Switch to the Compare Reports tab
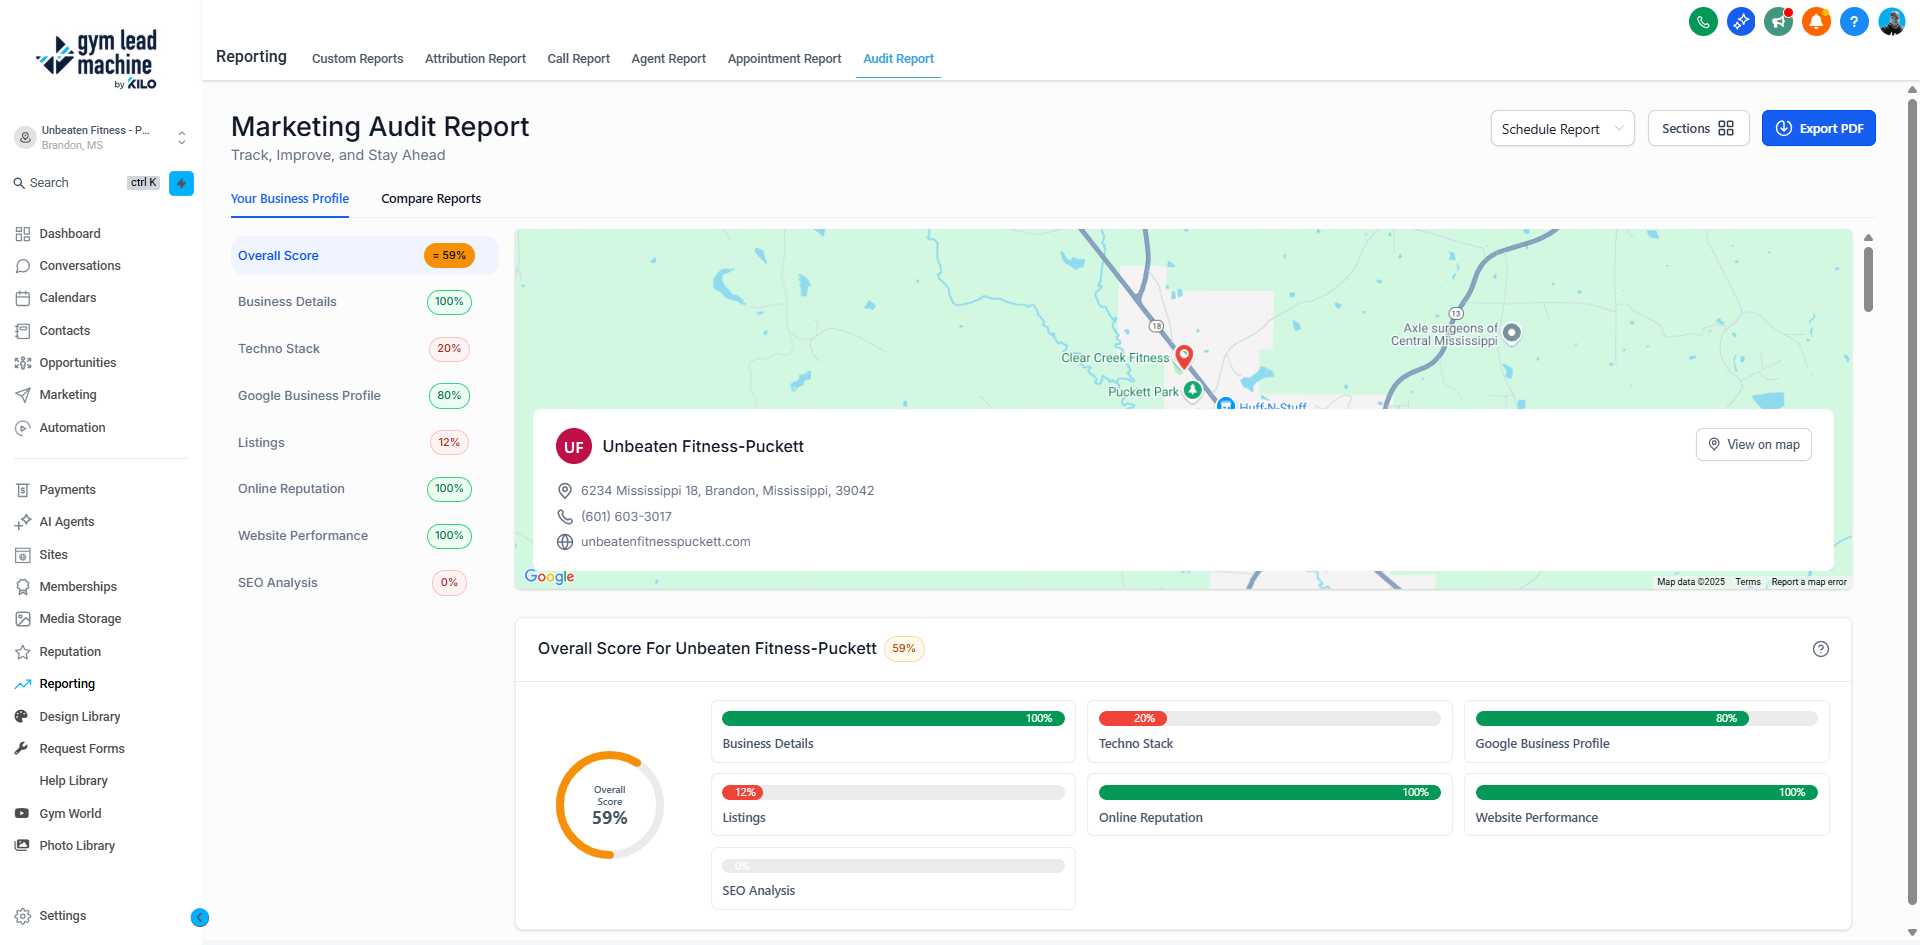Viewport: 1920px width, 945px height. [x=431, y=199]
